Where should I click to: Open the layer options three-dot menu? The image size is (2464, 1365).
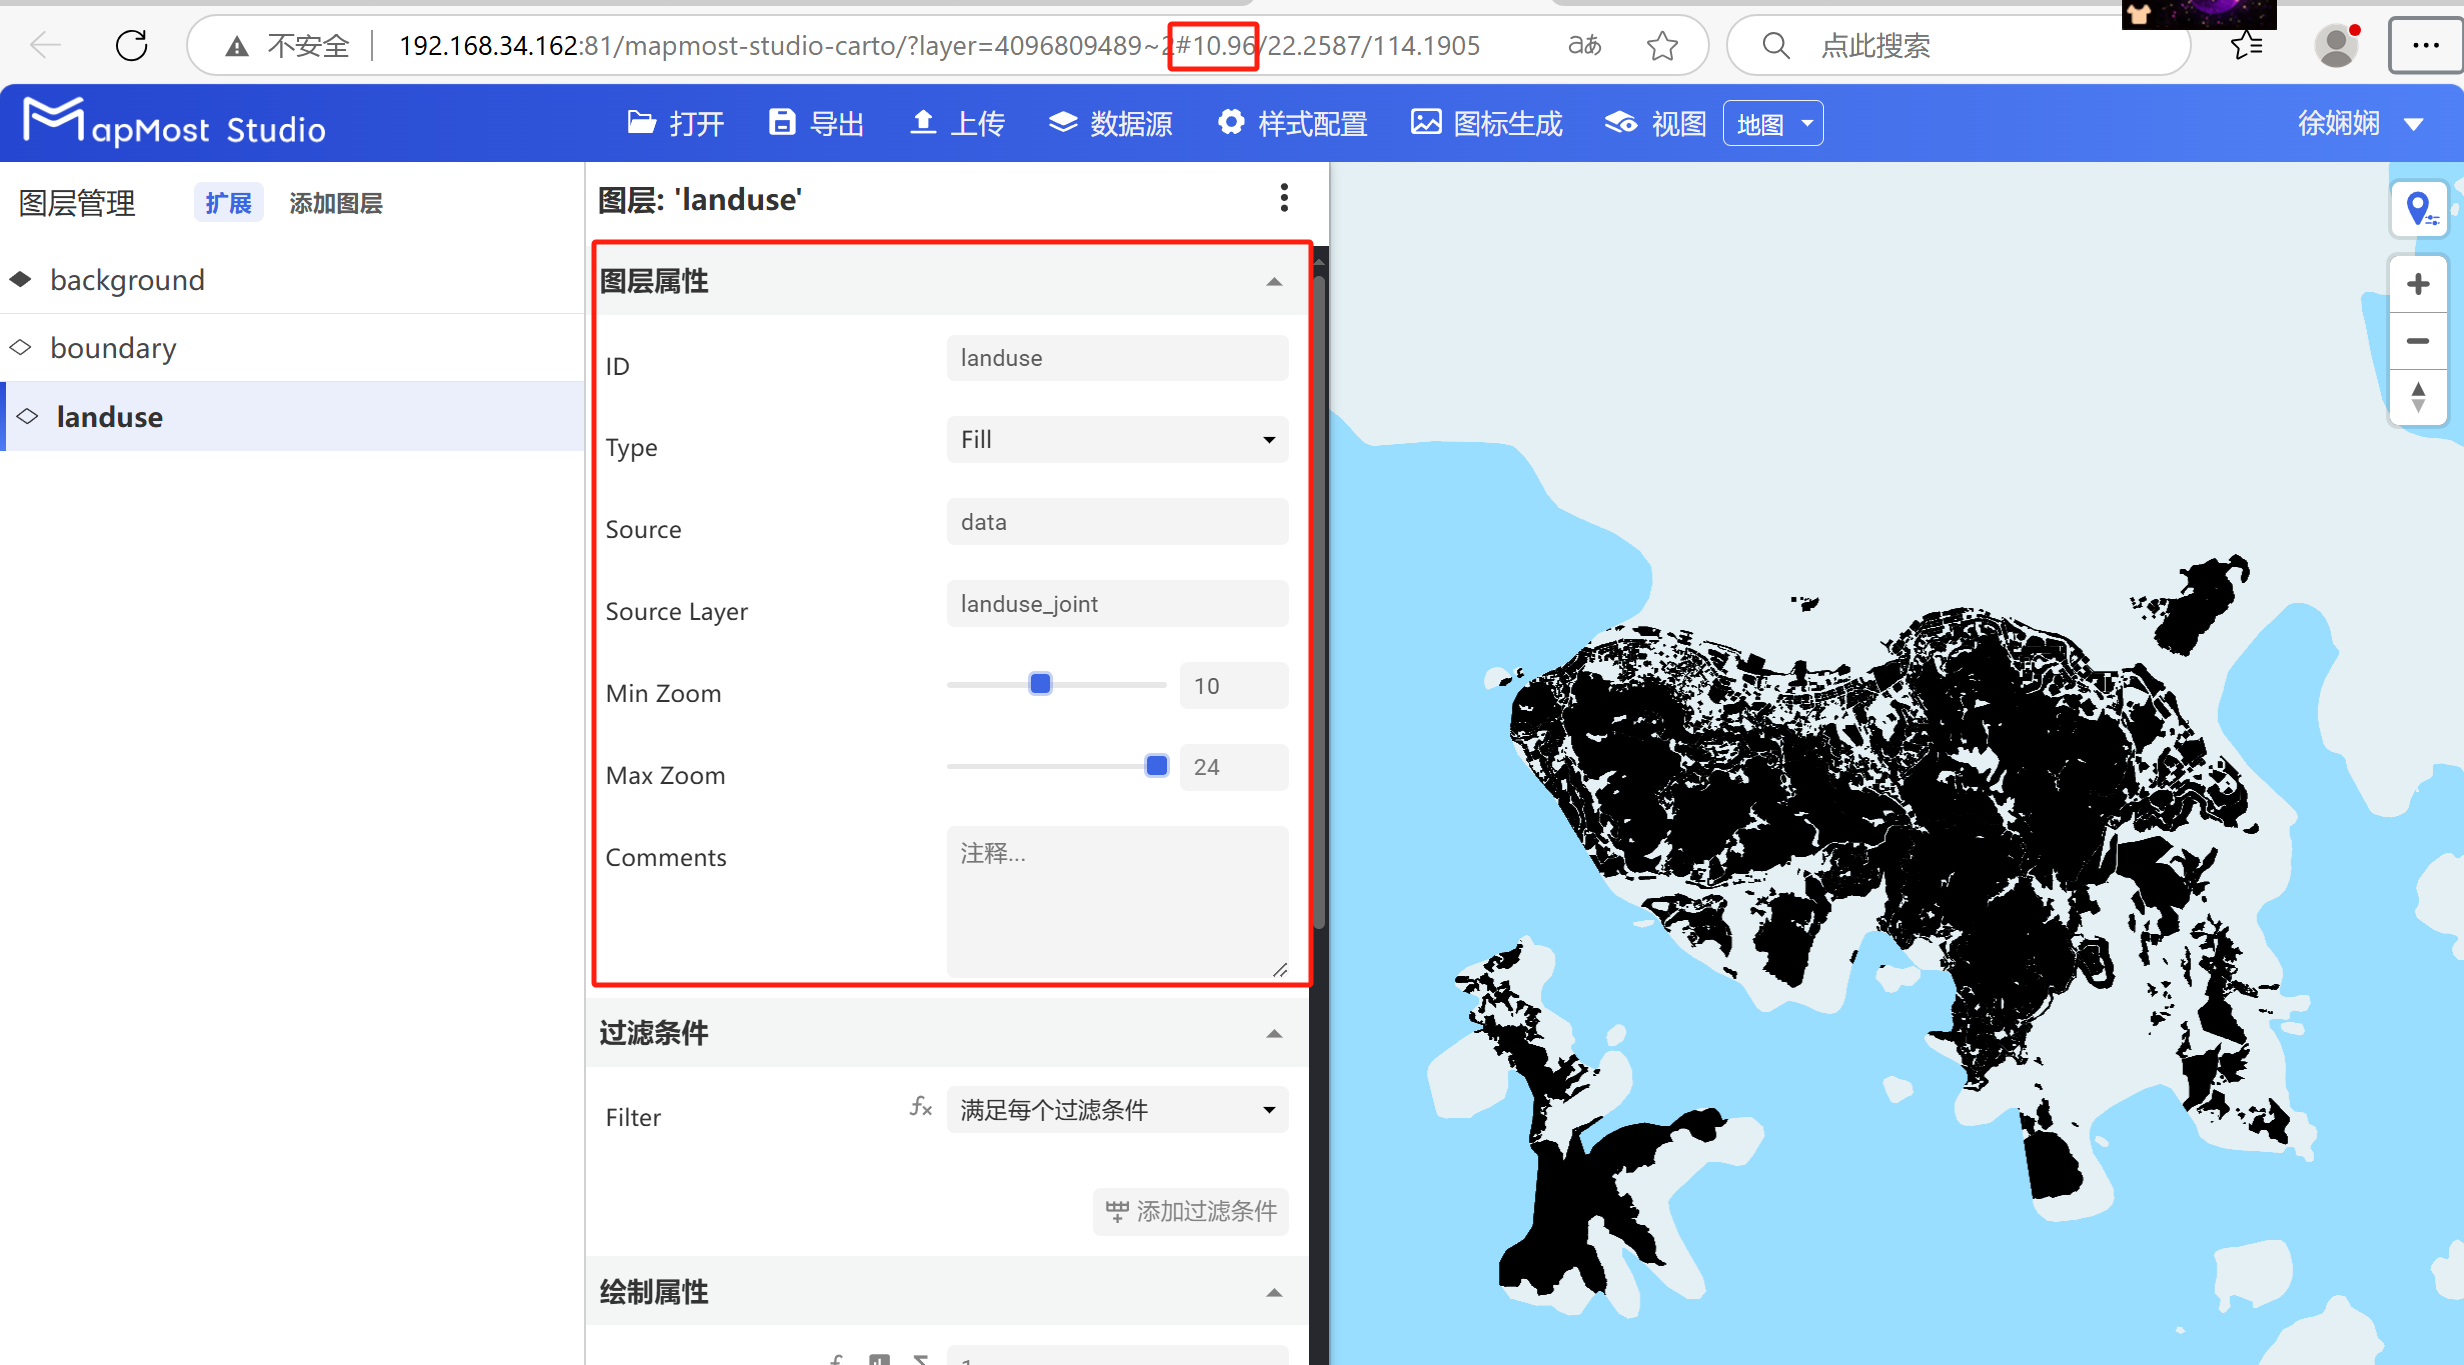point(1285,198)
